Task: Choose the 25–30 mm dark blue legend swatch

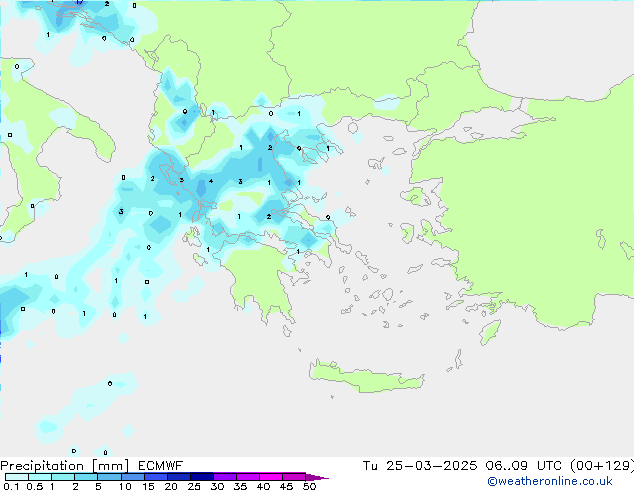Action: coord(202,477)
